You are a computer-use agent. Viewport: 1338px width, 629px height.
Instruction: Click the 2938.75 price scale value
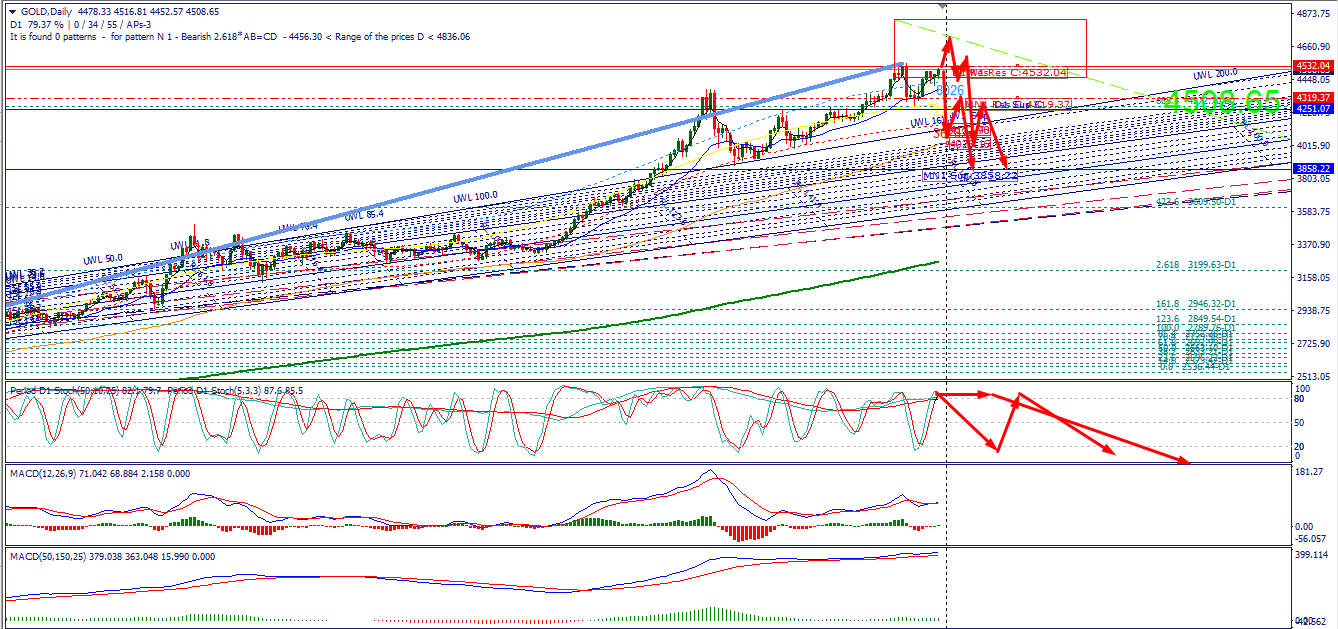tap(1312, 311)
